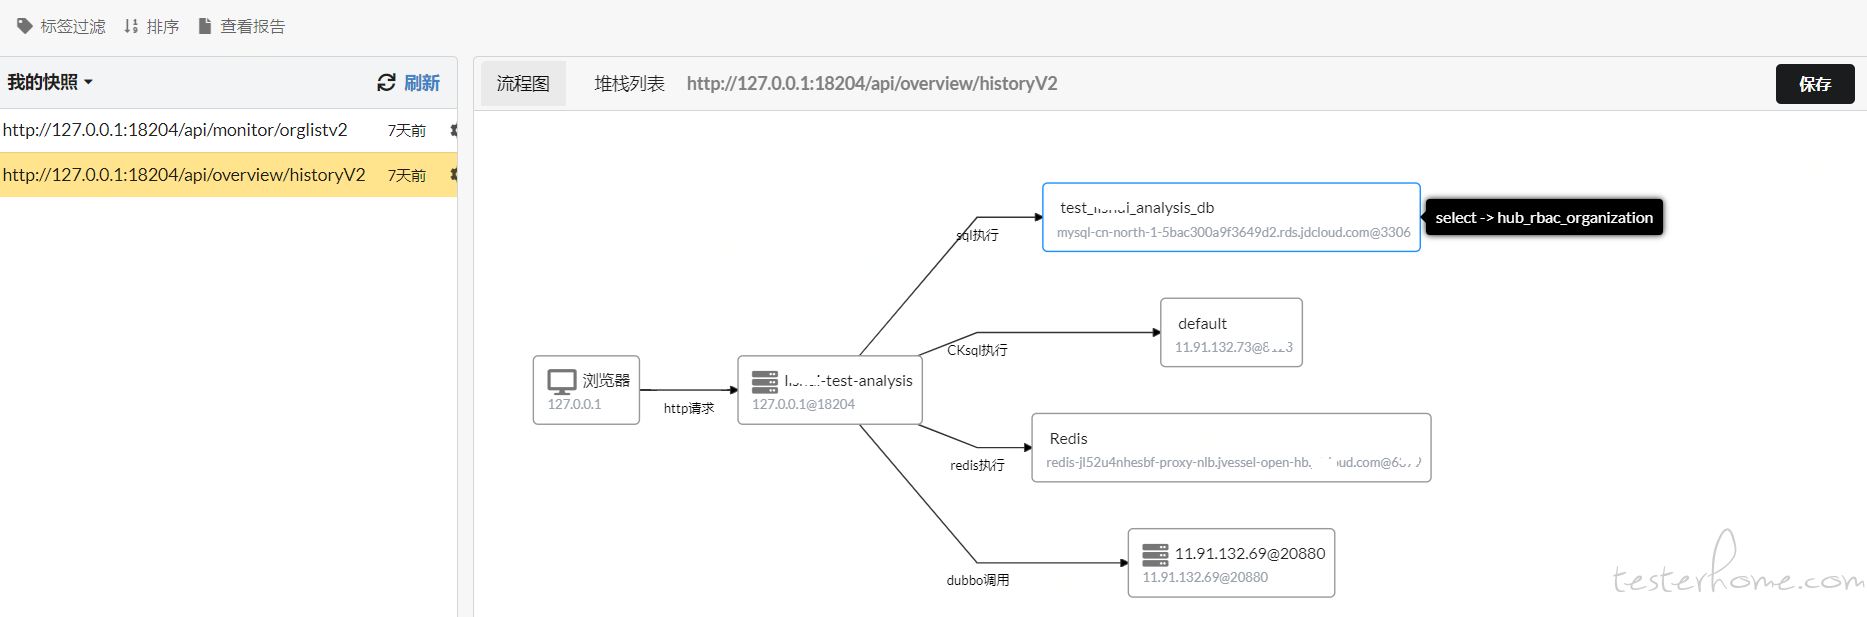Screen dimensions: 1867x617
Task: Expand the 我的快照 dropdown
Action: click(x=50, y=82)
